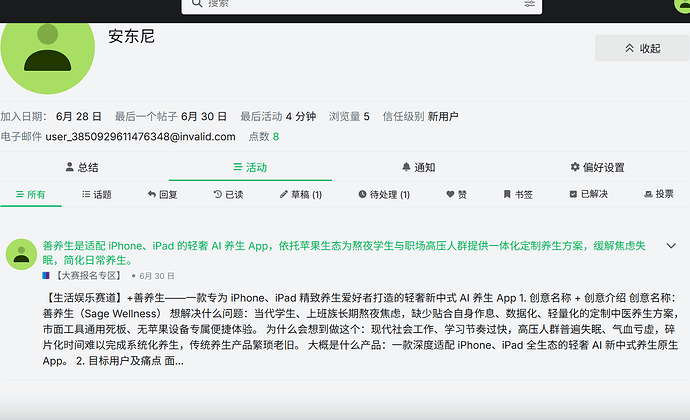Open the 待处理 (1) pending list
This screenshot has height=420, width=690.
[384, 194]
